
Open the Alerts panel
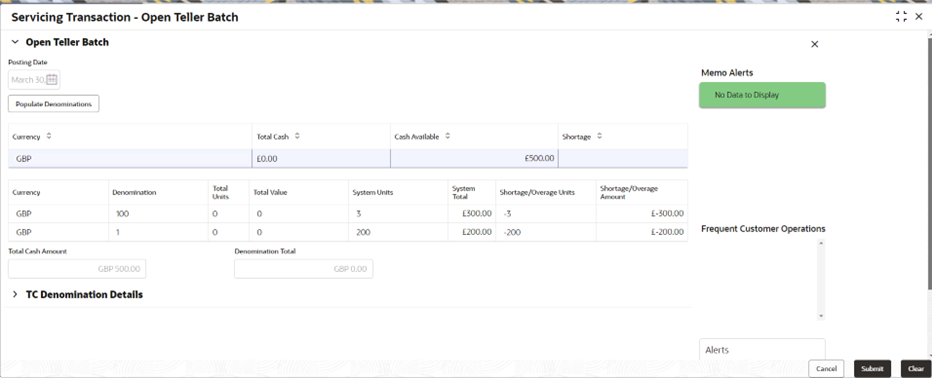click(762, 350)
